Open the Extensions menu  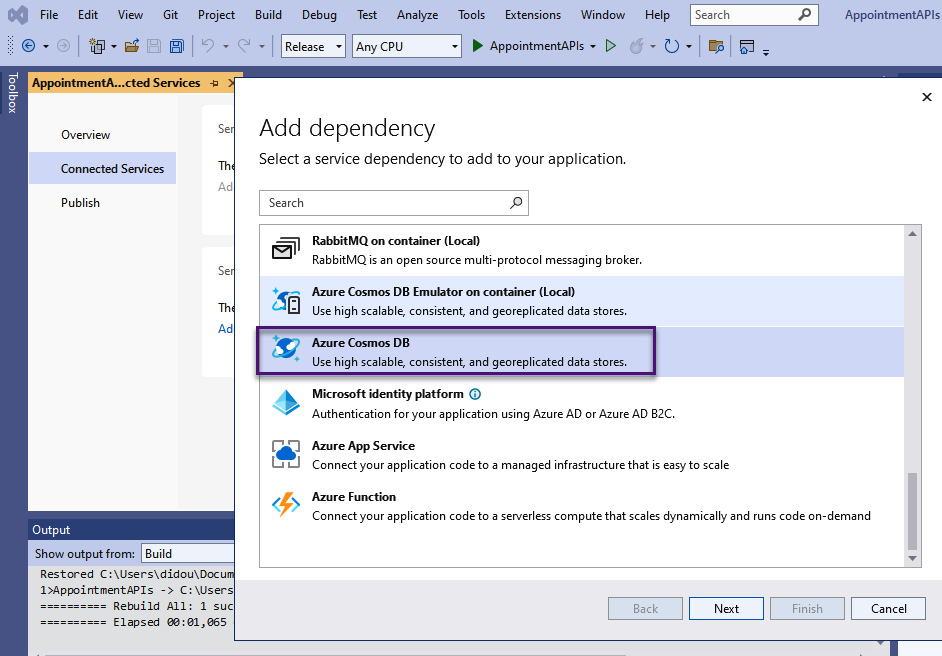click(x=533, y=14)
